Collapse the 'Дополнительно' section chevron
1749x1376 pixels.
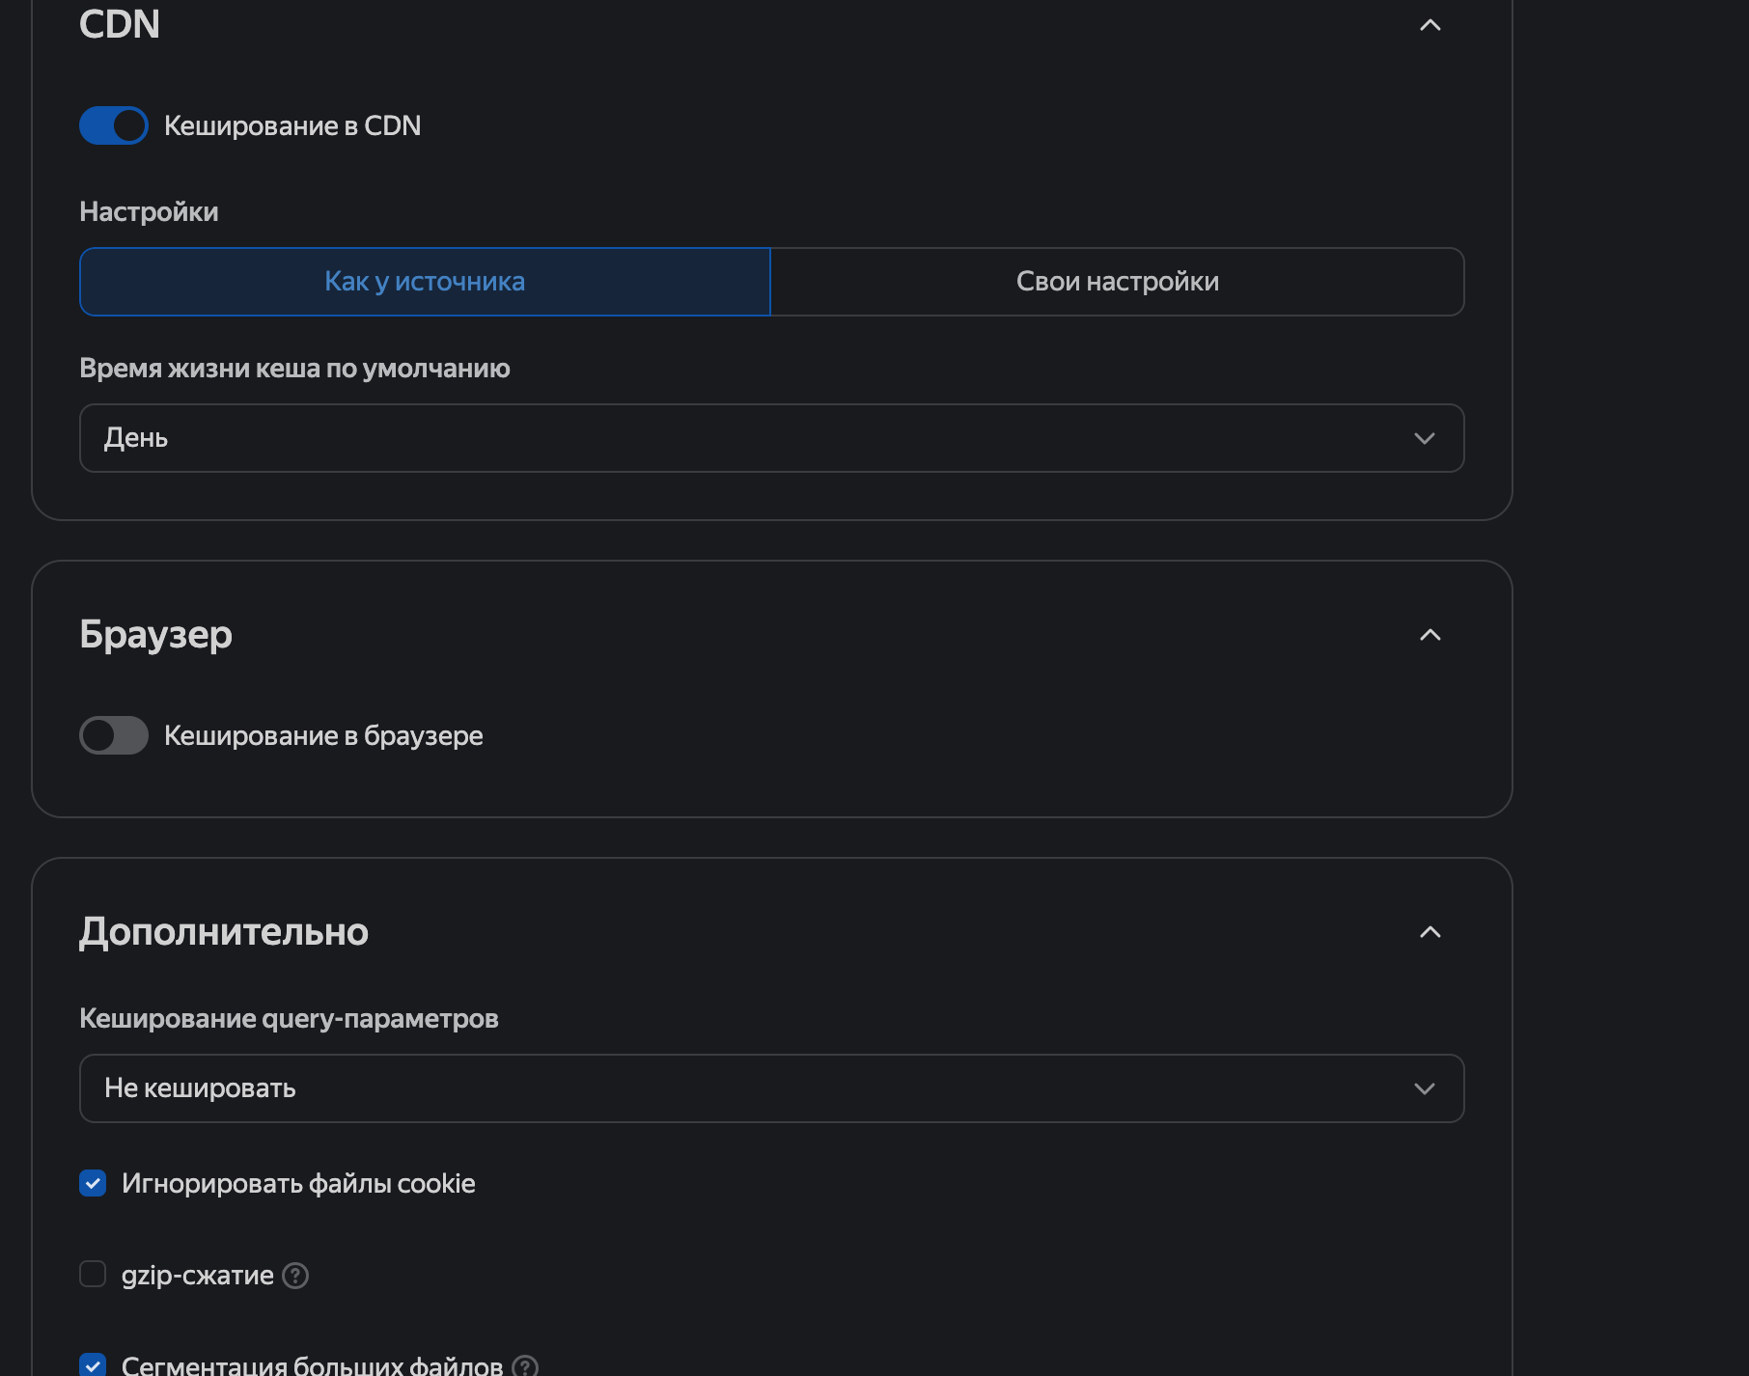(1430, 932)
